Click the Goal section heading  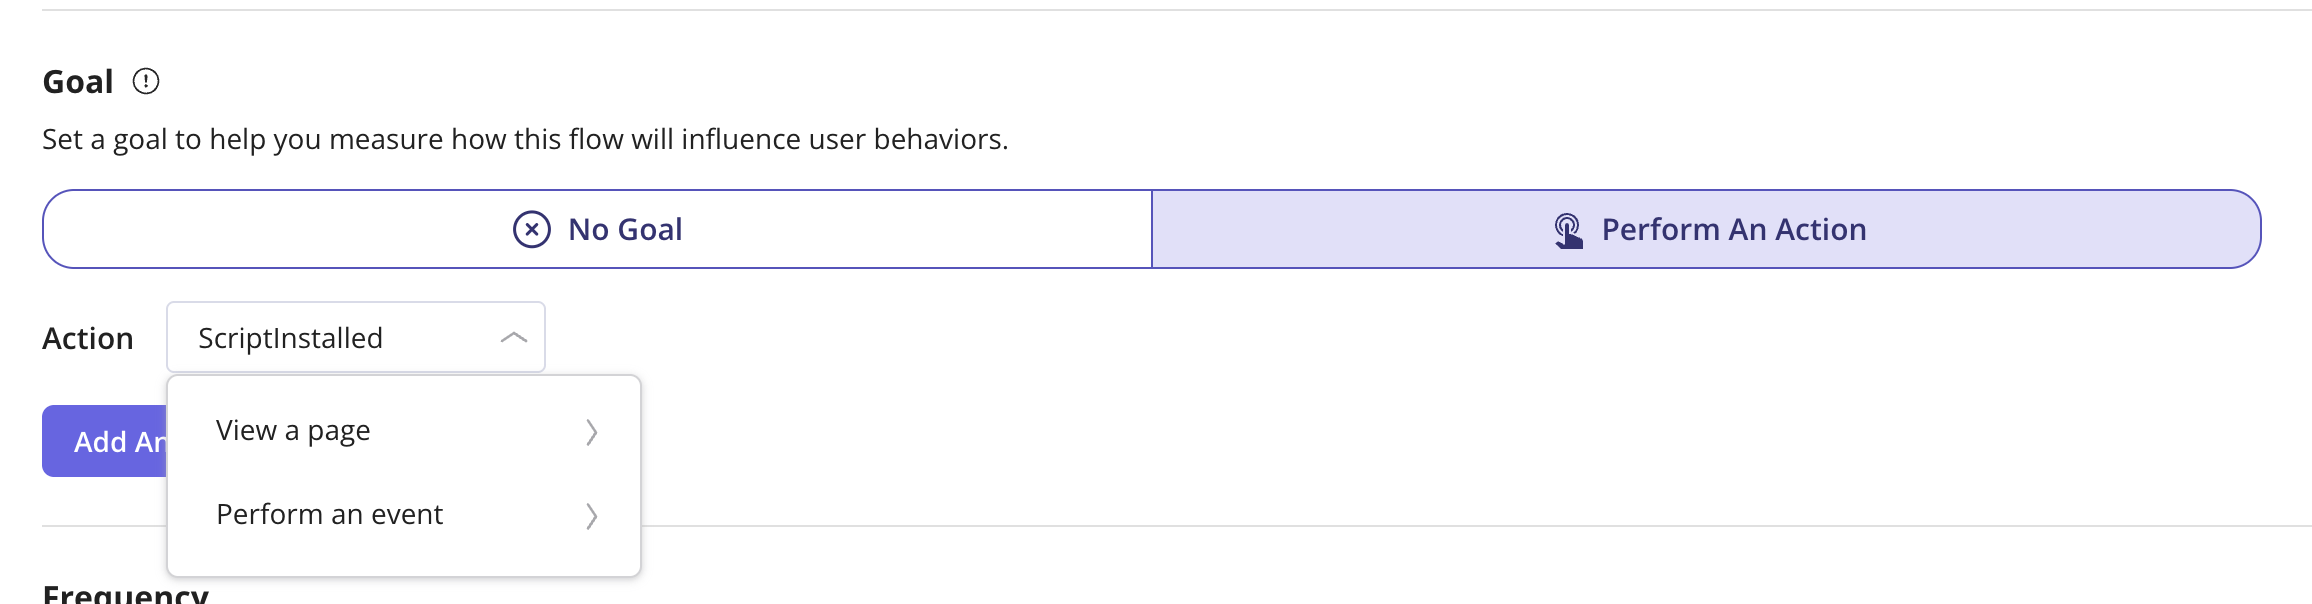78,82
